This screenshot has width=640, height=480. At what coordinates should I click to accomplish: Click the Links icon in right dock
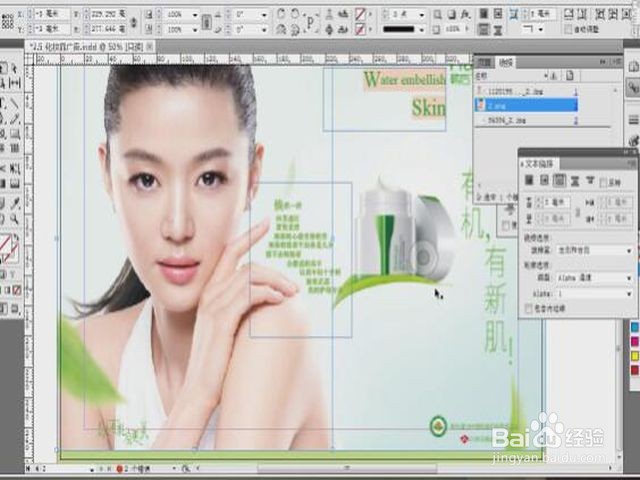pos(633,87)
